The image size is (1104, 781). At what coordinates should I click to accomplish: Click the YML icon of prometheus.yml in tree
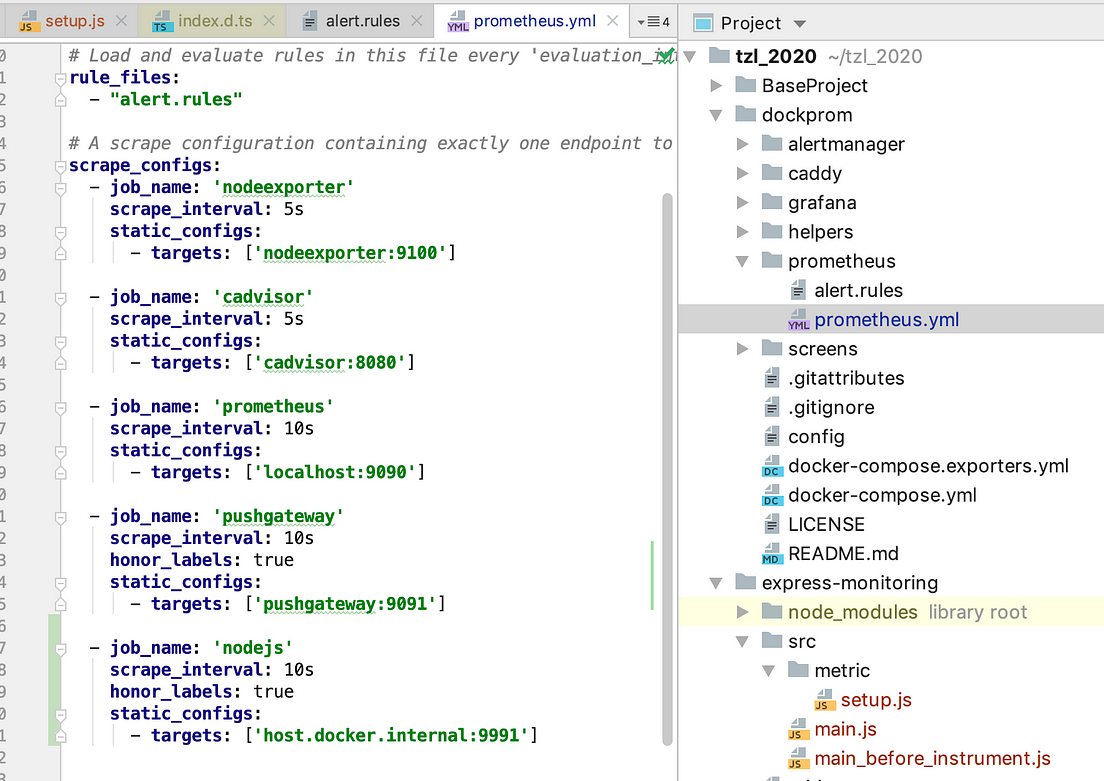click(x=798, y=320)
